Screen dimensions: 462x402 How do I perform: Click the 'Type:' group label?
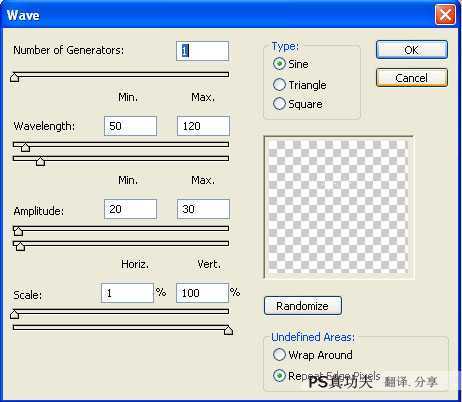click(x=285, y=46)
